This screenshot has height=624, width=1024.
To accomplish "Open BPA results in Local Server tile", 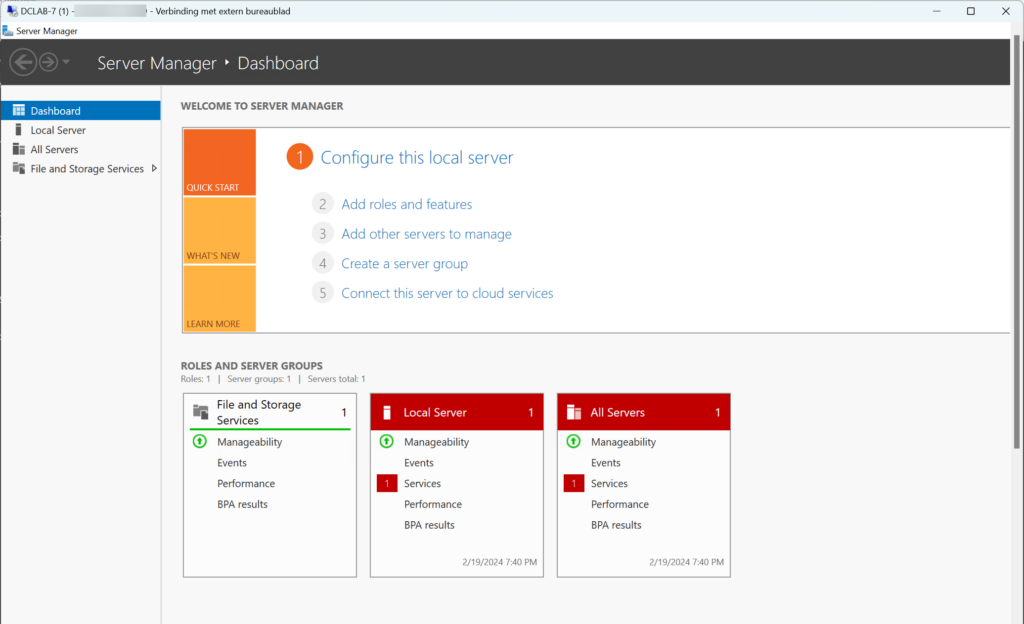I will (x=429, y=525).
